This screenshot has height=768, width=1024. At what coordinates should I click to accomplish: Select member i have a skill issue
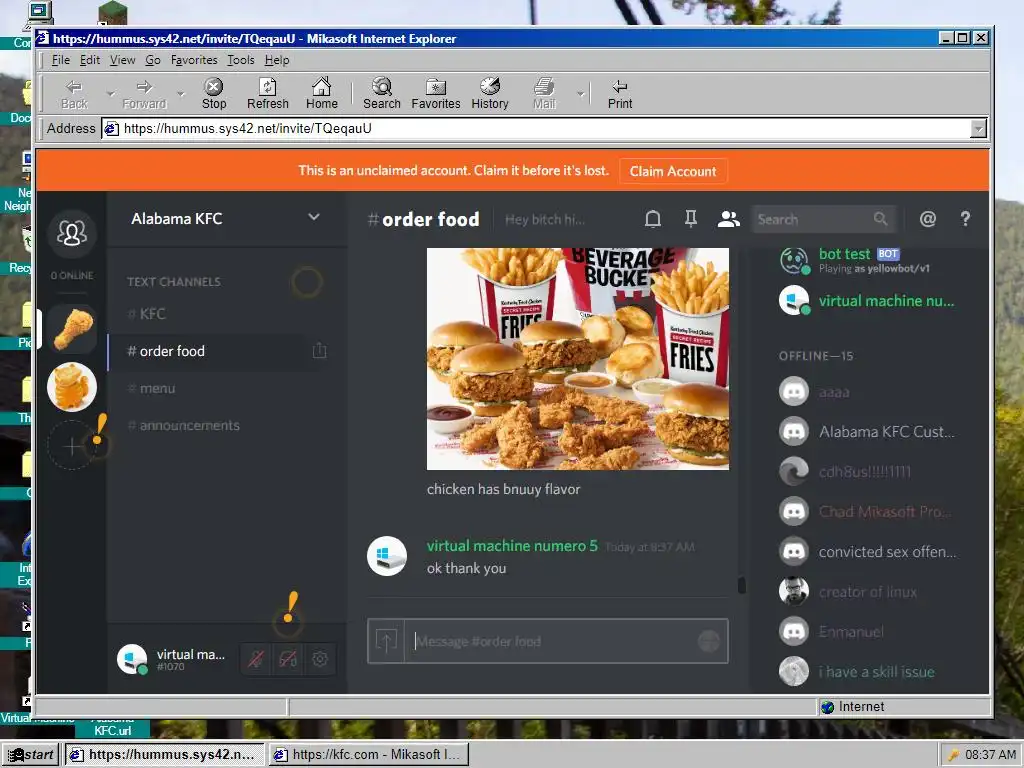(867, 671)
